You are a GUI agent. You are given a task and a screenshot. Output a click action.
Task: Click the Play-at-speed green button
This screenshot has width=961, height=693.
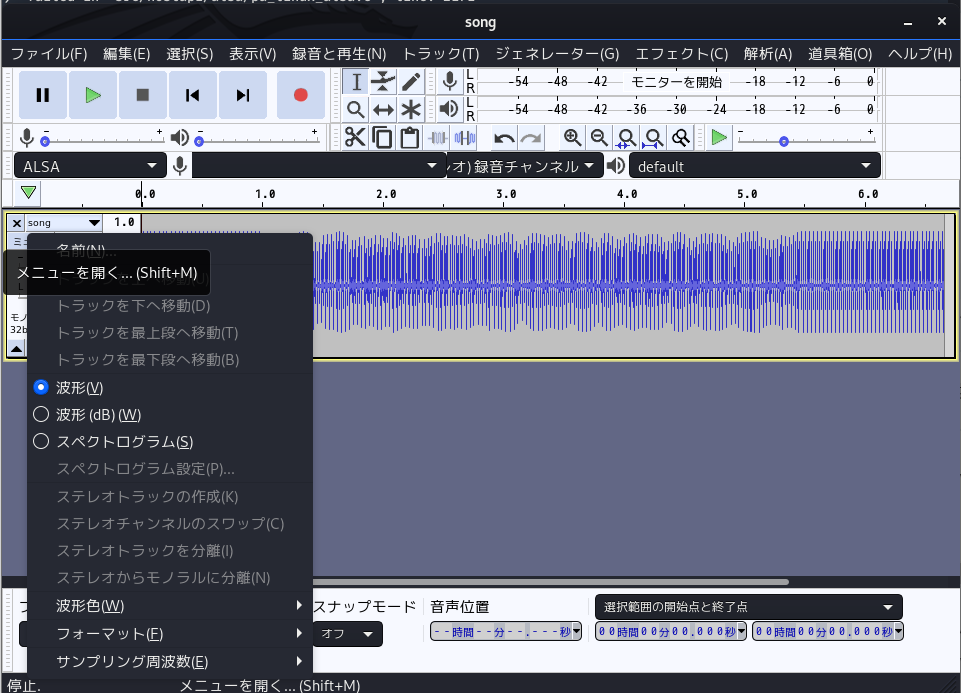point(719,137)
